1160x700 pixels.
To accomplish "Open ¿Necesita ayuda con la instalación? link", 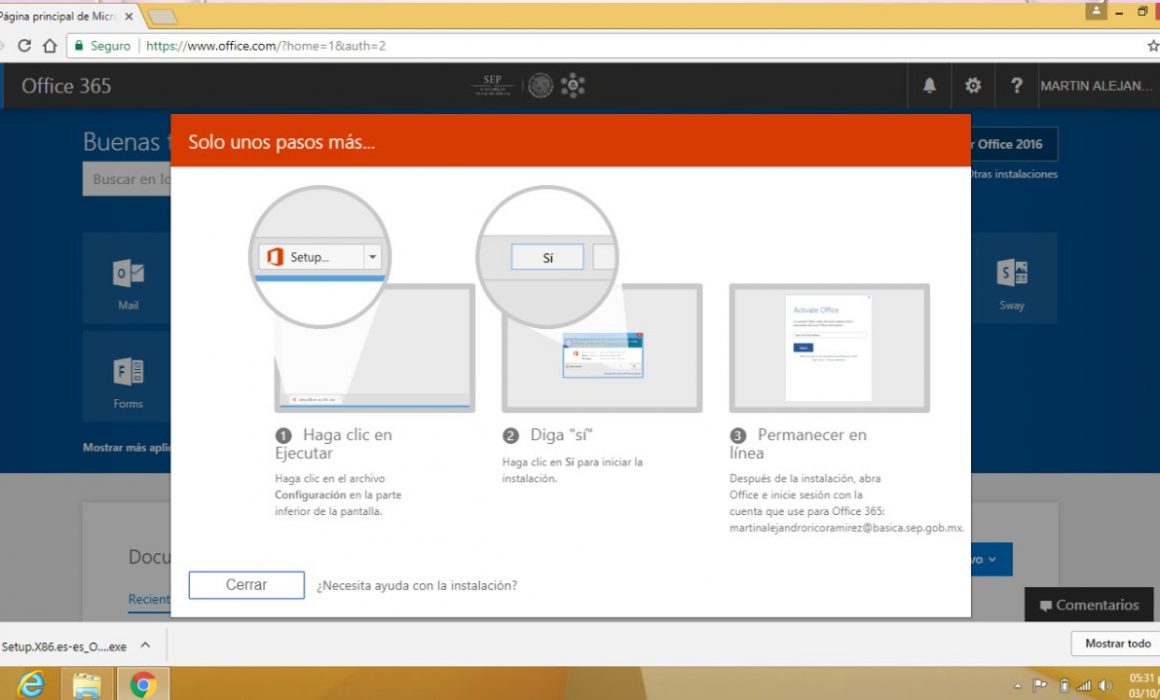I will pyautogui.click(x=417, y=585).
